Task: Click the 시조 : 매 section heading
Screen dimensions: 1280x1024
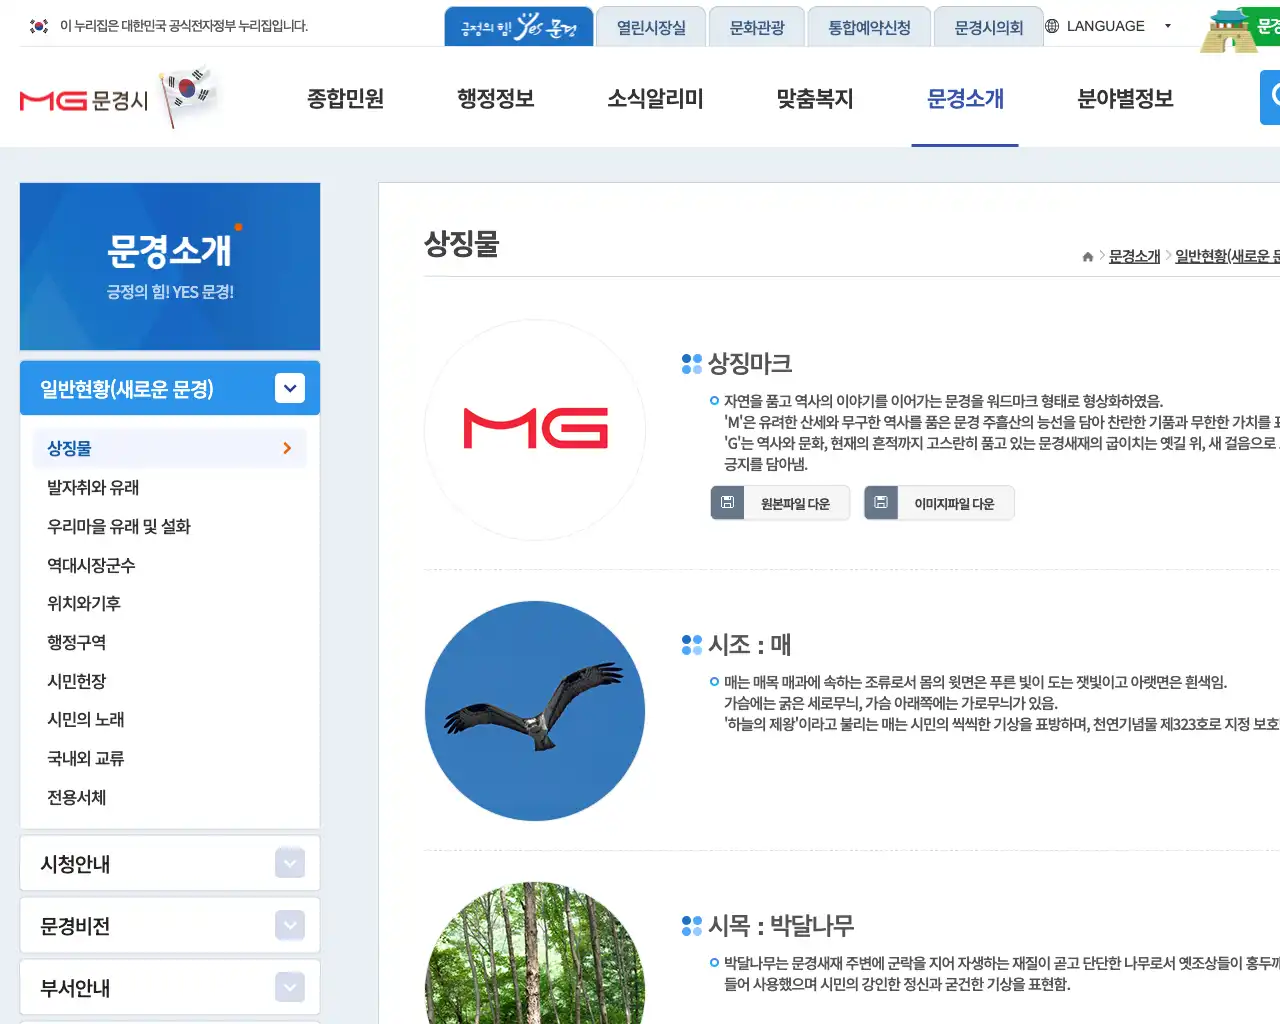Action: (x=750, y=644)
